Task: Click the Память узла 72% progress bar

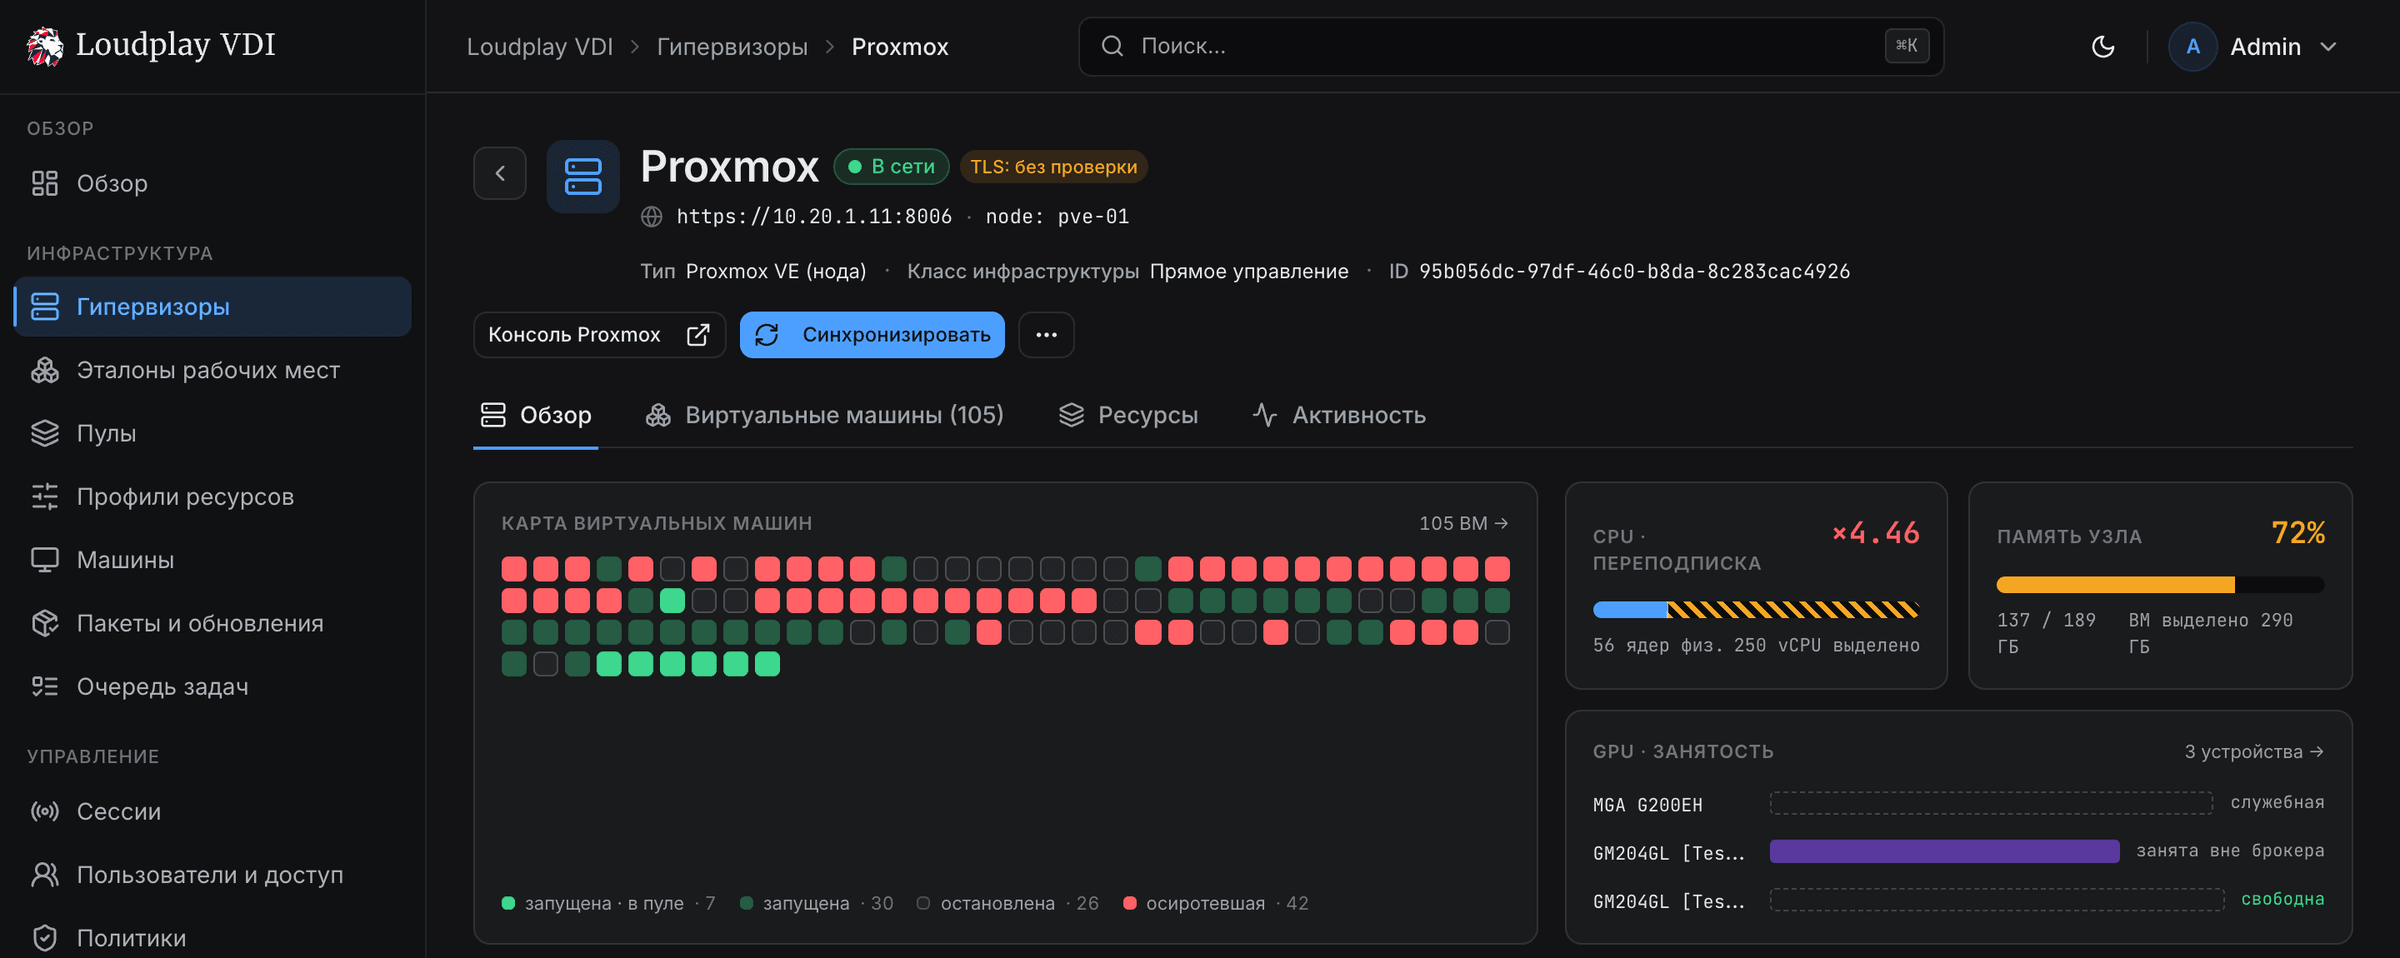Action: pyautogui.click(x=2160, y=584)
